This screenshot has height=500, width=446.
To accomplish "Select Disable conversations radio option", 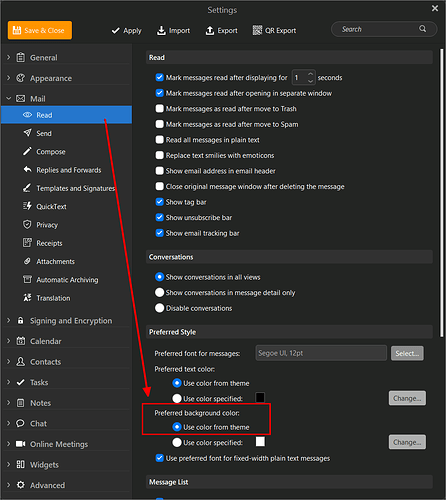I will [160, 308].
